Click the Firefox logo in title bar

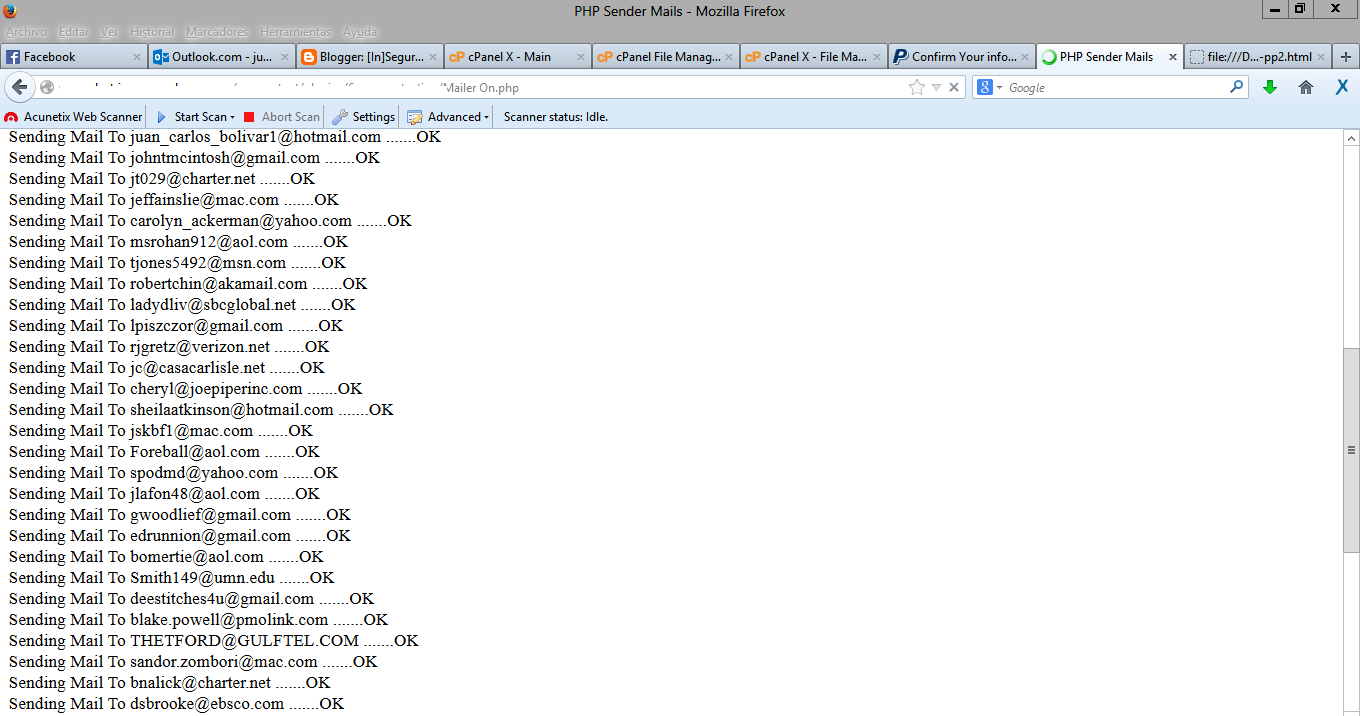pyautogui.click(x=10, y=10)
